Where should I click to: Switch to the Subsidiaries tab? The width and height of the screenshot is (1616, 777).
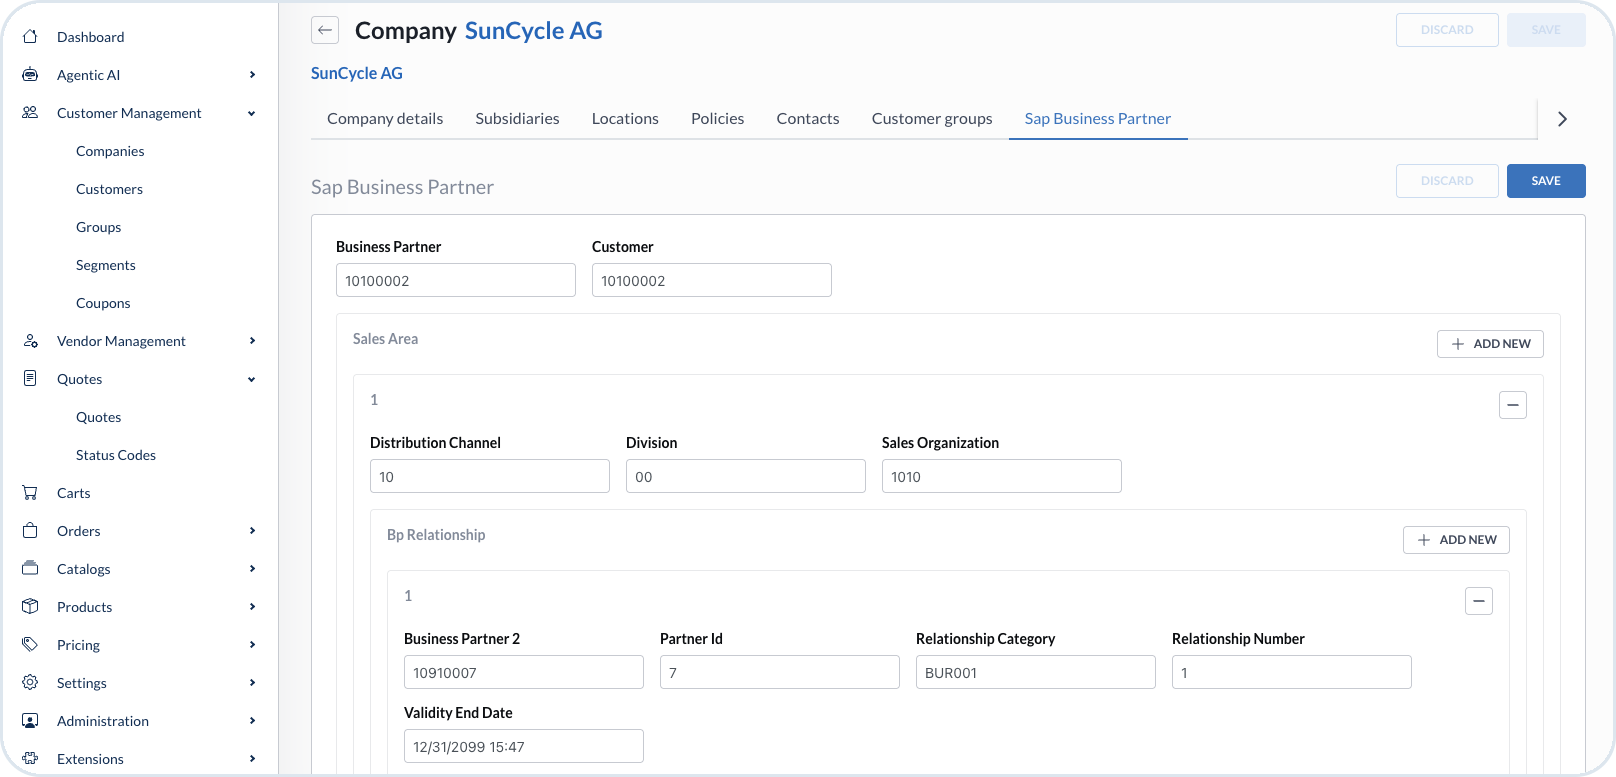point(518,119)
